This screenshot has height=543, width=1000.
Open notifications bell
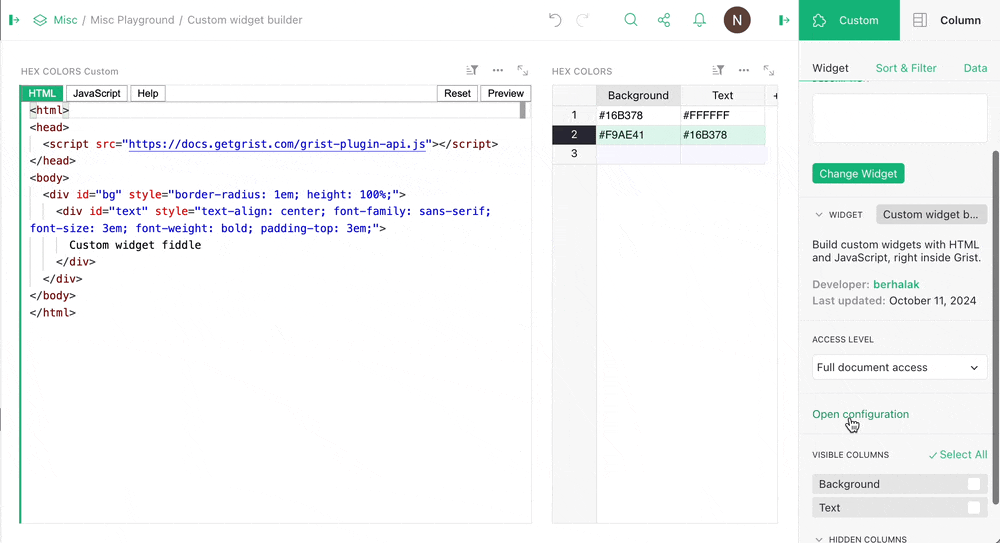[700, 20]
